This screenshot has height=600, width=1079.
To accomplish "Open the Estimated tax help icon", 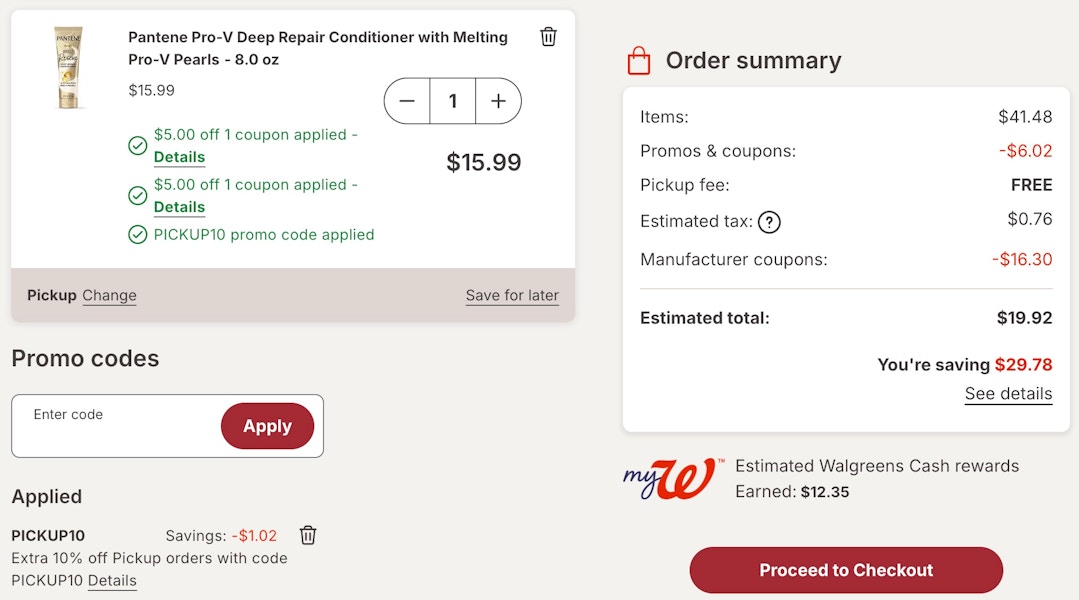I will 769,222.
